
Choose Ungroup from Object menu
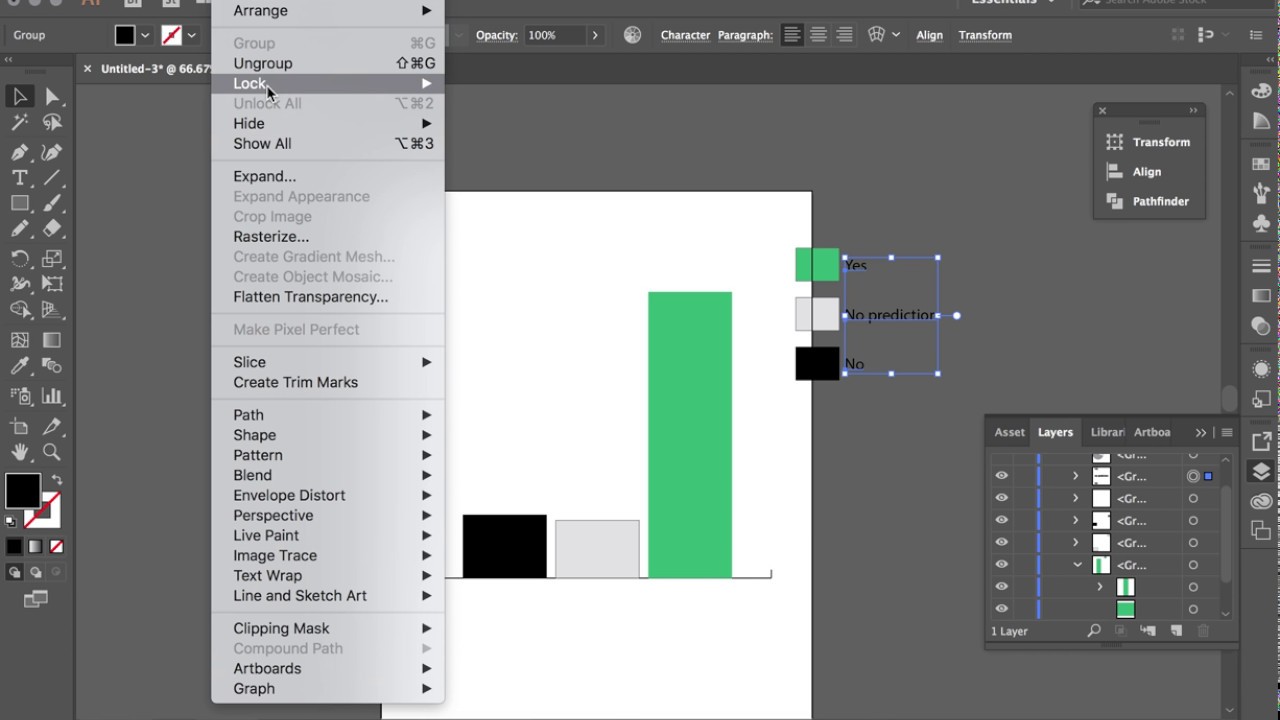click(328, 63)
